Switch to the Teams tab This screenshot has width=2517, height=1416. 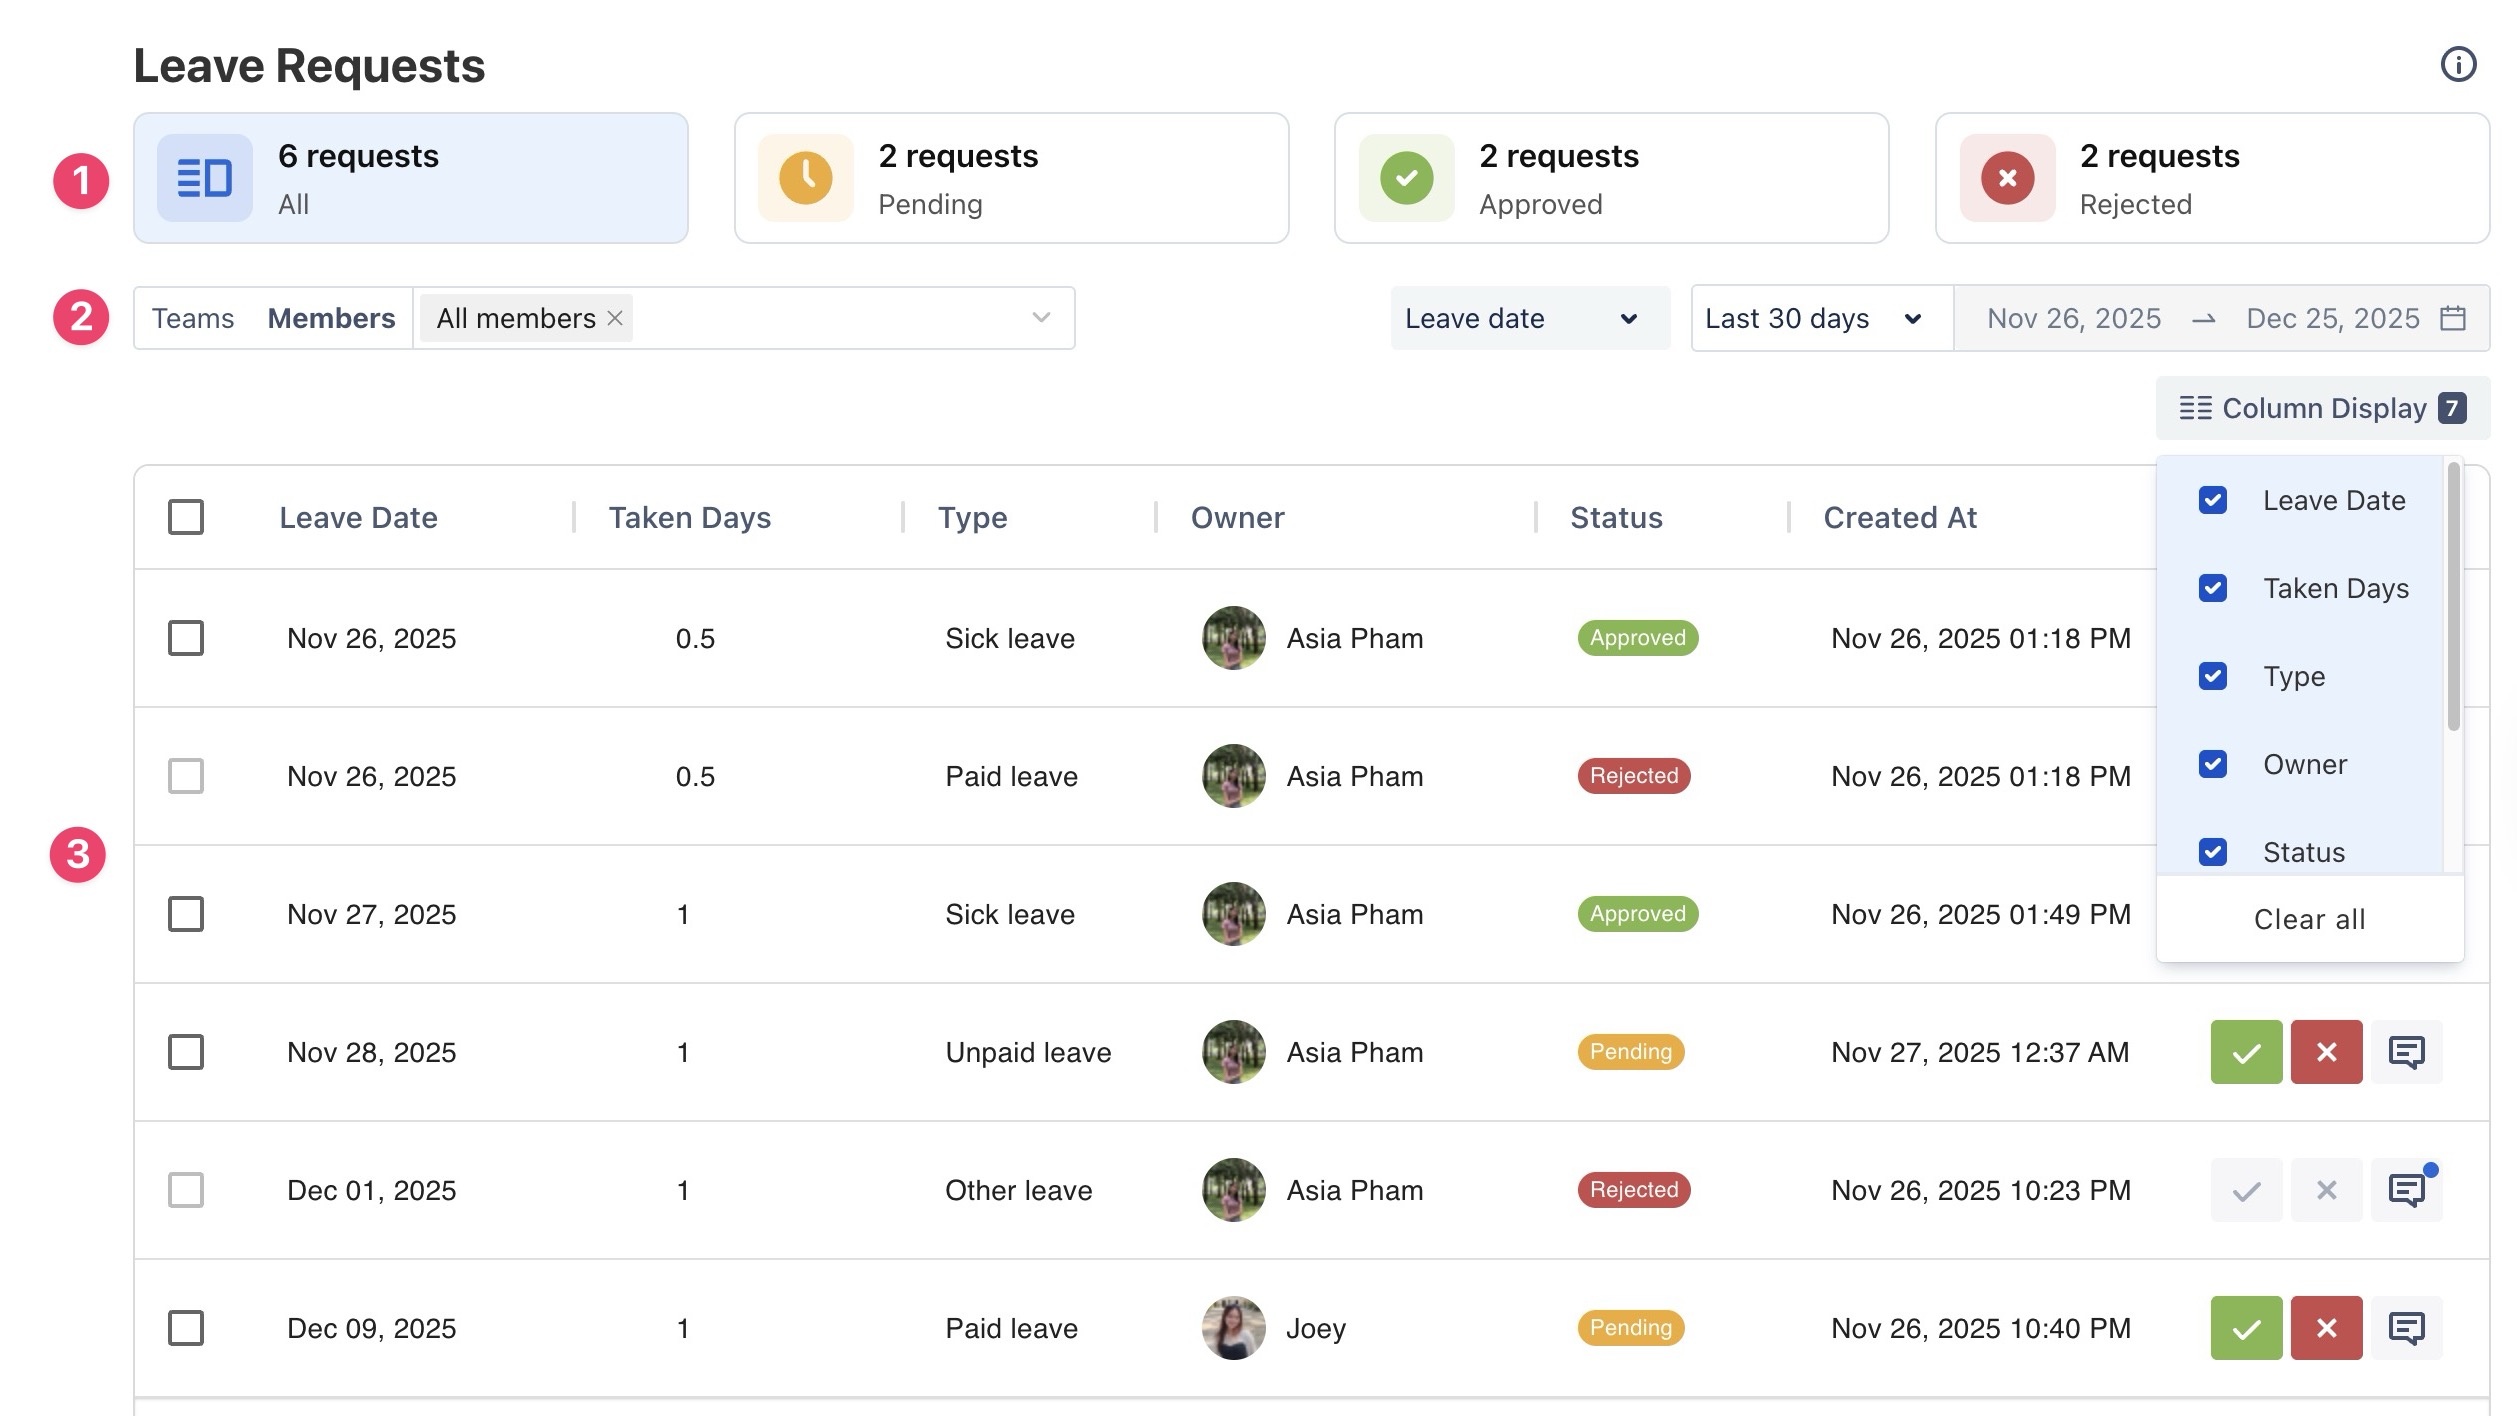tap(193, 318)
